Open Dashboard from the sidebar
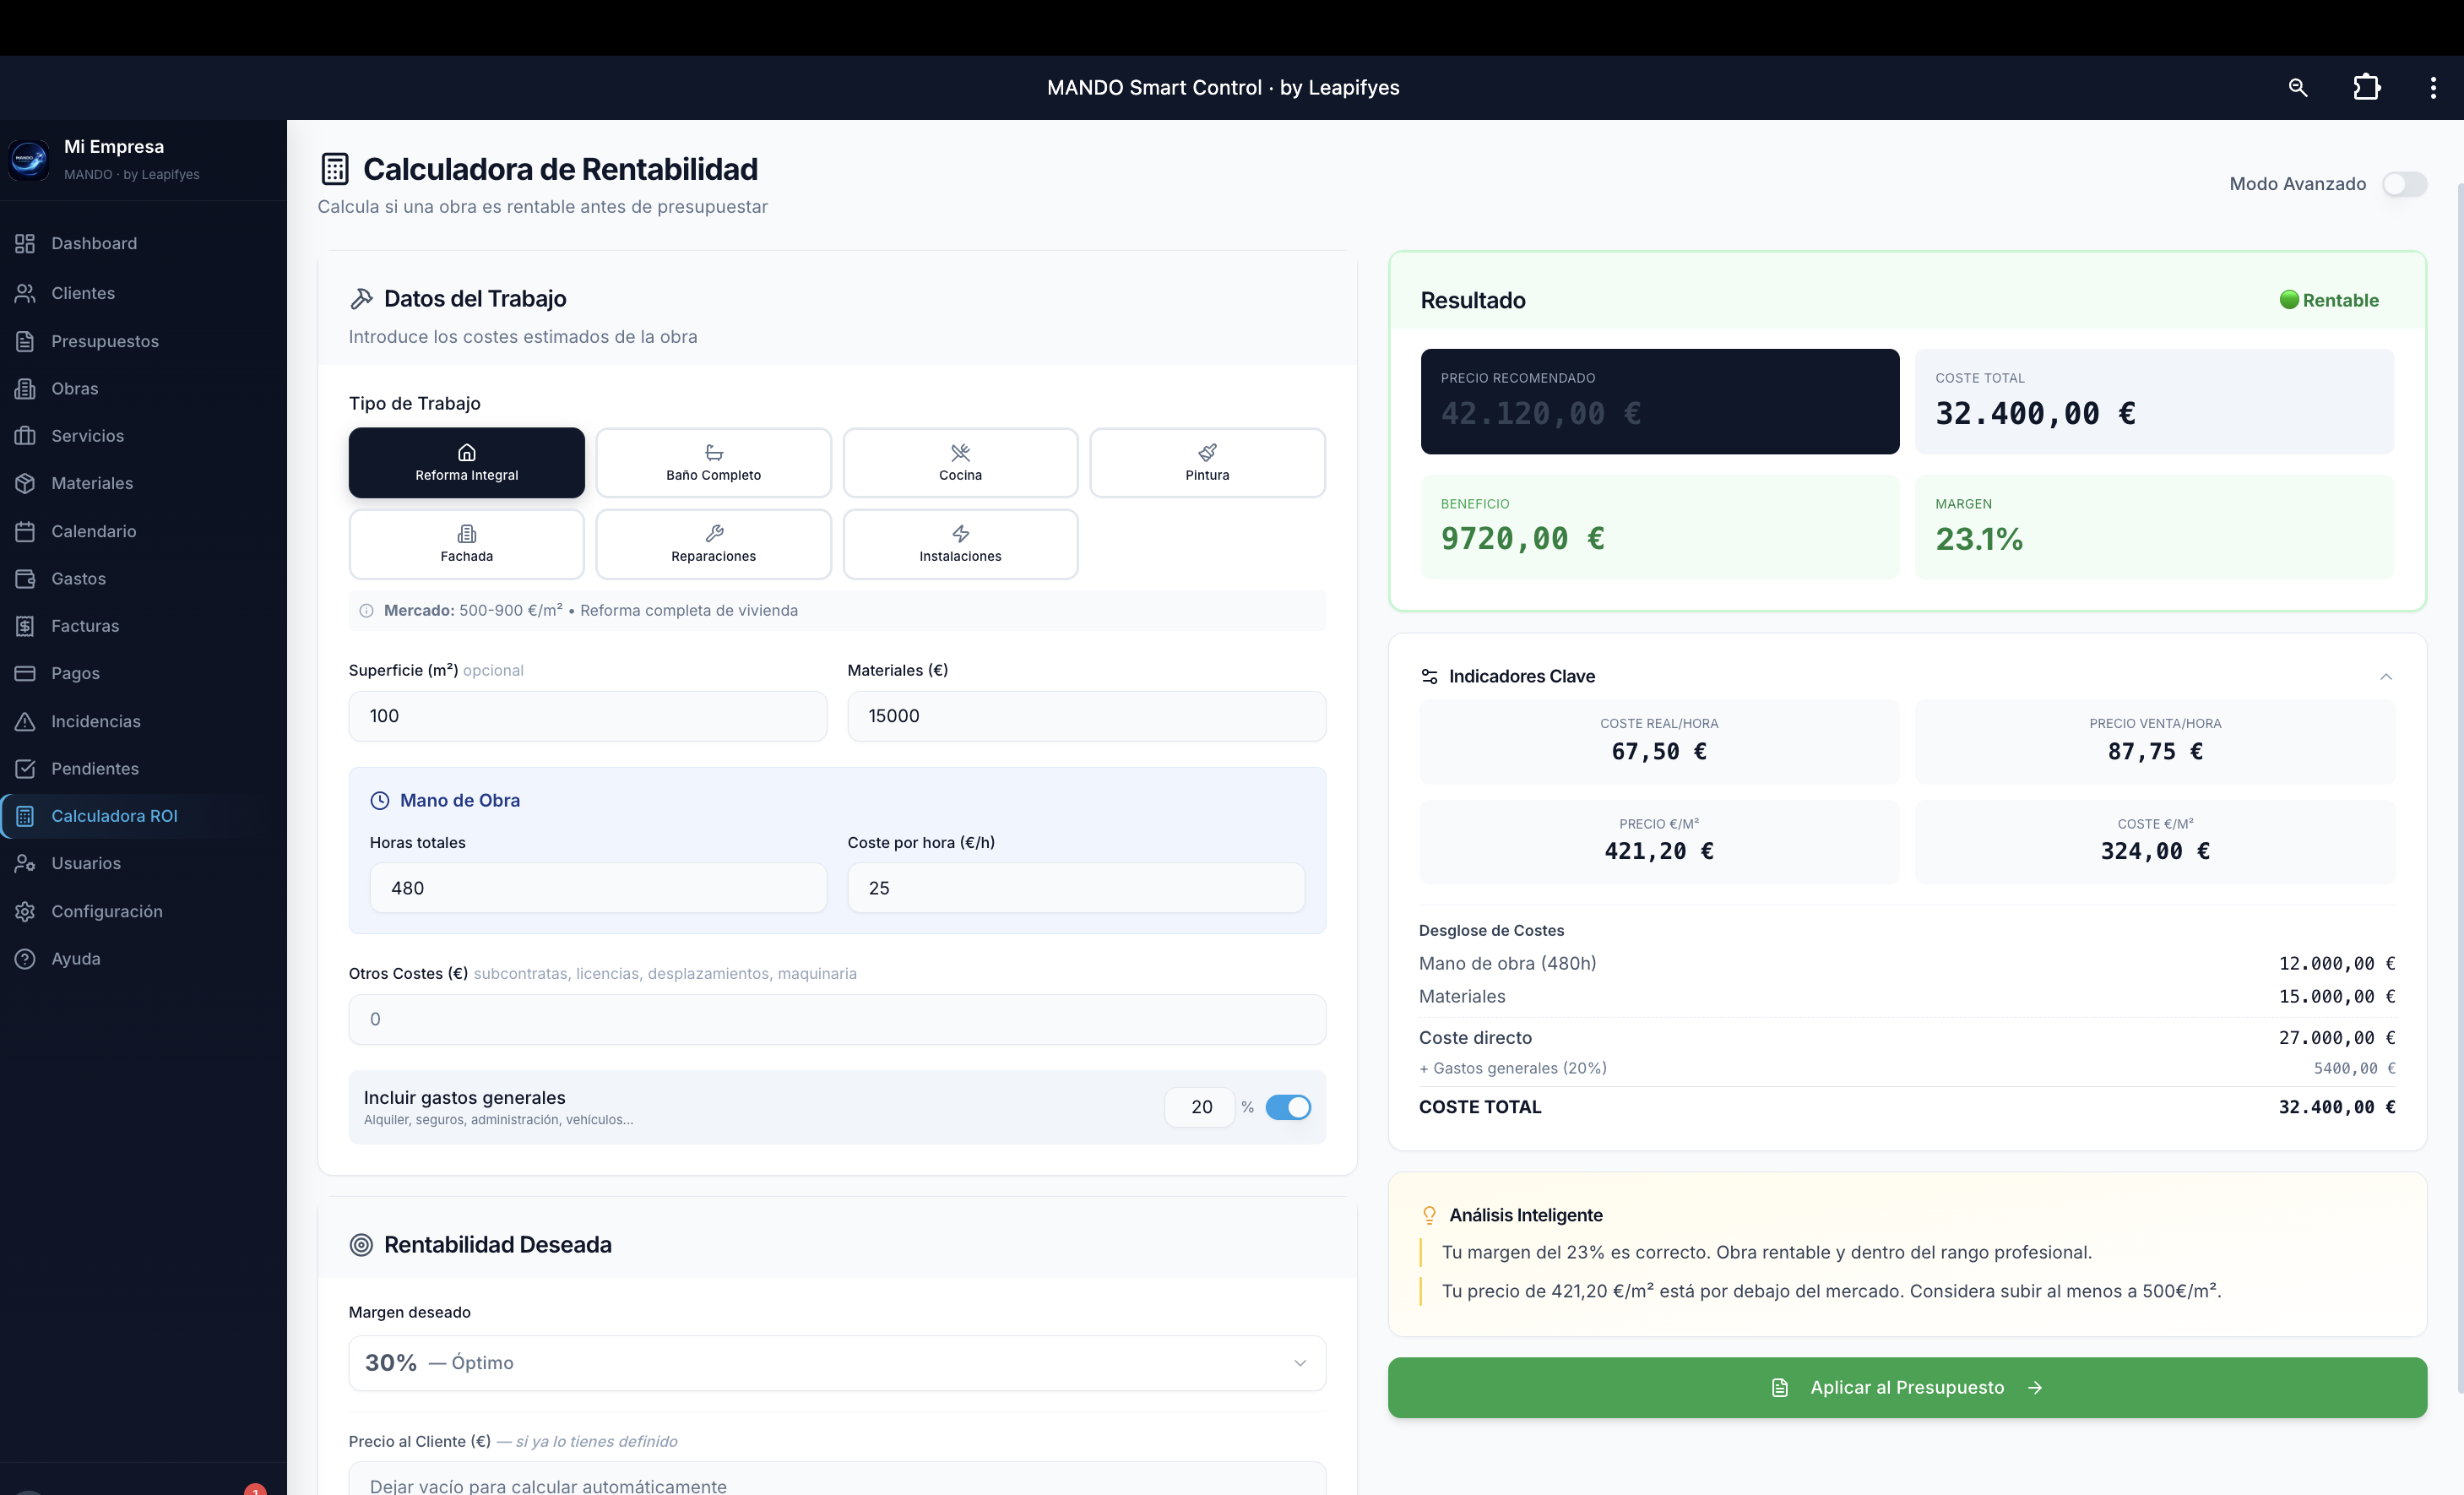The width and height of the screenshot is (2464, 1495). pyautogui.click(x=143, y=244)
